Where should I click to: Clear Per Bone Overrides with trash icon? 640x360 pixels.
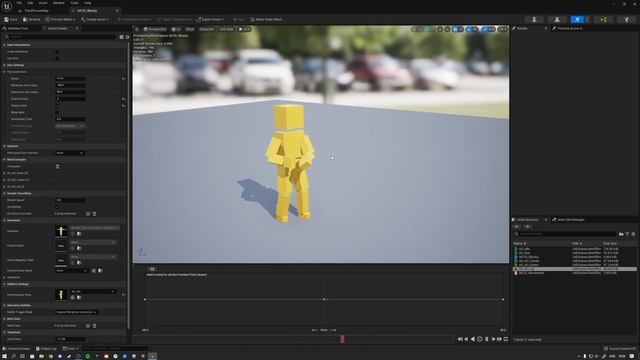click(x=94, y=213)
